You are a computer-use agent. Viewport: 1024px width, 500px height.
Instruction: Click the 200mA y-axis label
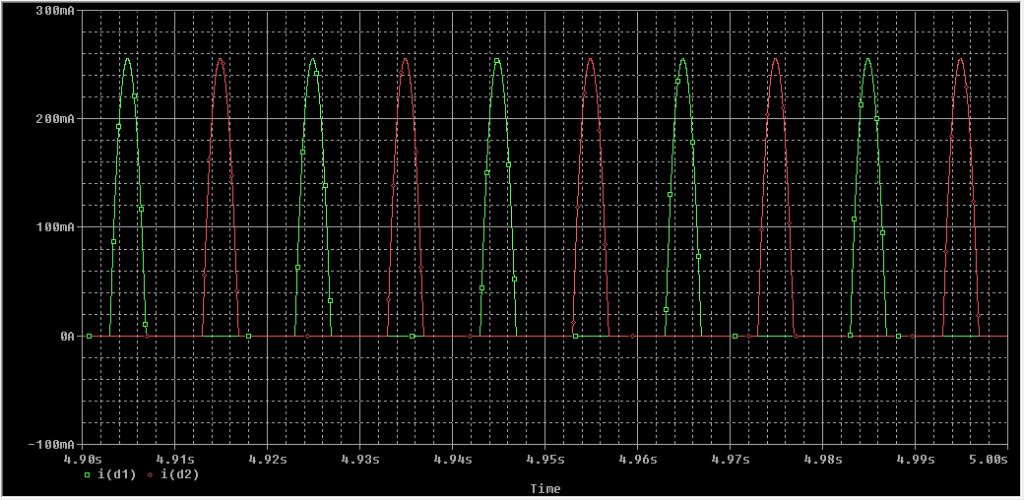(x=56, y=119)
